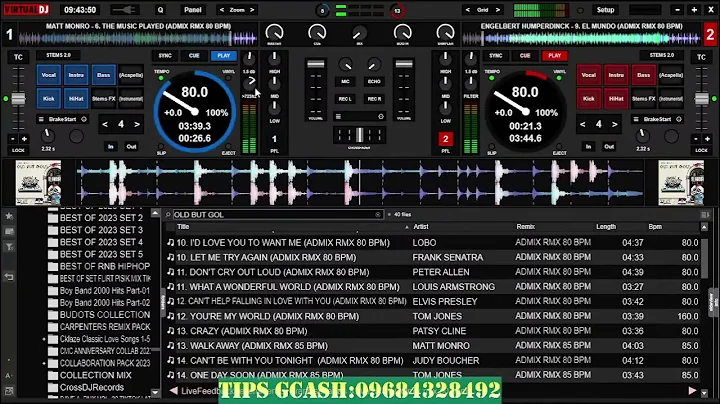The height and width of the screenshot is (404, 720).
Task: Set loop Out point on deck 2
Action: 609,146
